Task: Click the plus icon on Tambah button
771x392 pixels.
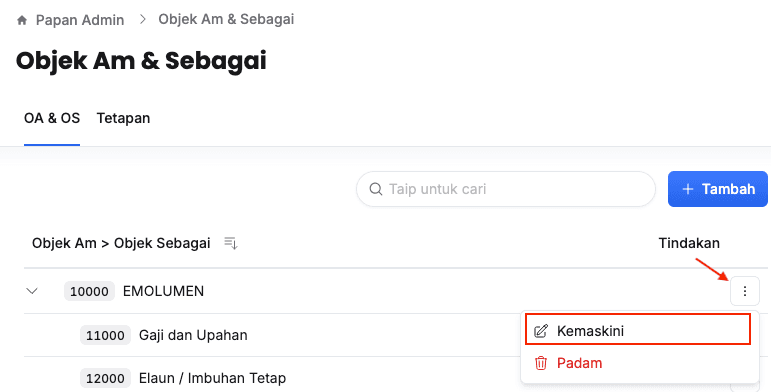Action: pos(688,189)
